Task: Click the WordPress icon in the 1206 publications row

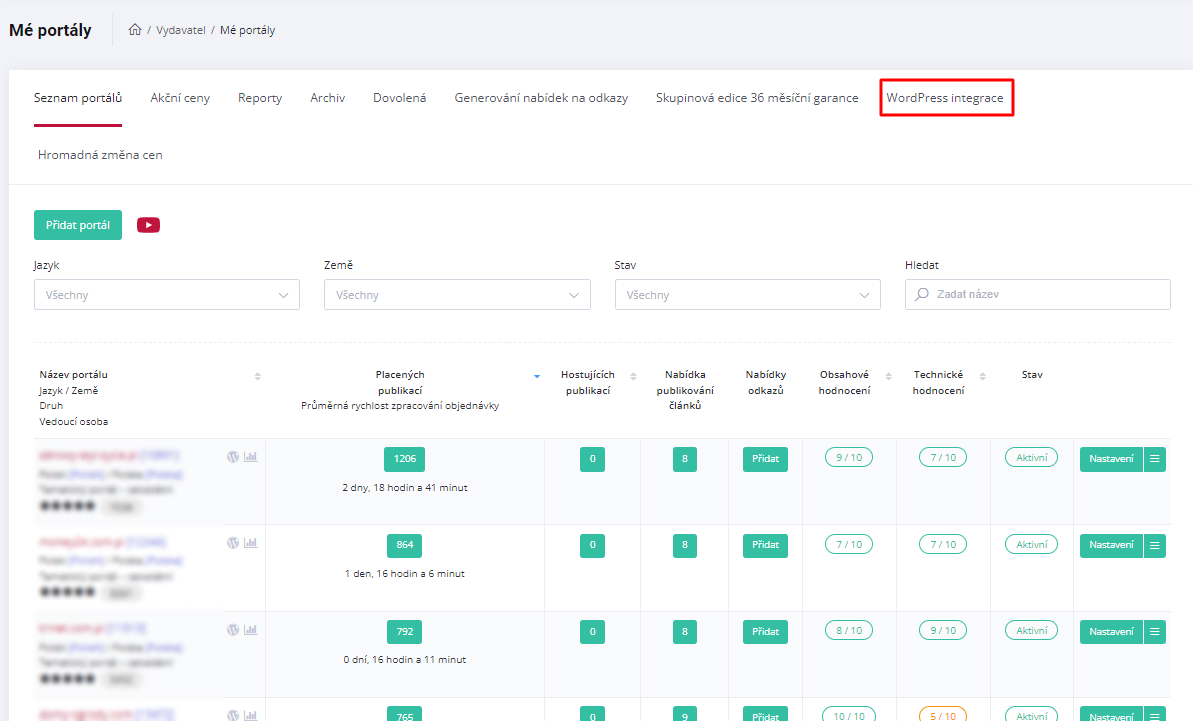Action: click(233, 457)
